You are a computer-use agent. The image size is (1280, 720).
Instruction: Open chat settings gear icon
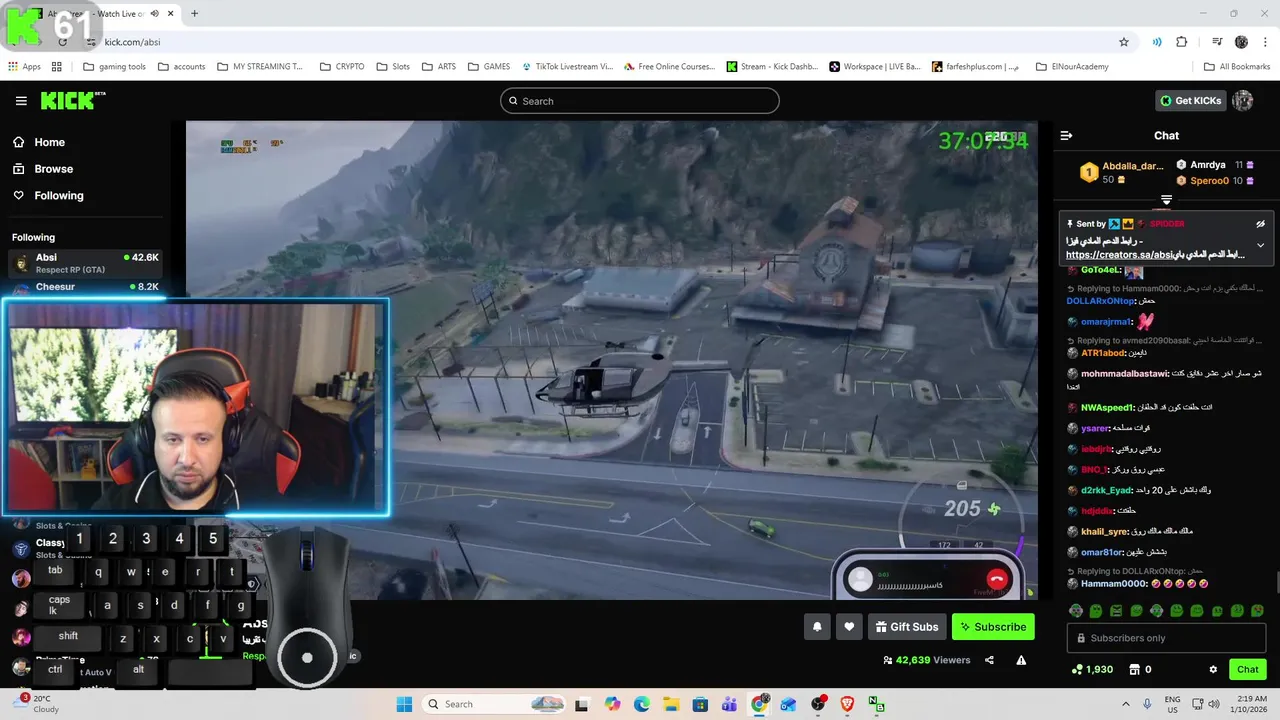pyautogui.click(x=1213, y=669)
